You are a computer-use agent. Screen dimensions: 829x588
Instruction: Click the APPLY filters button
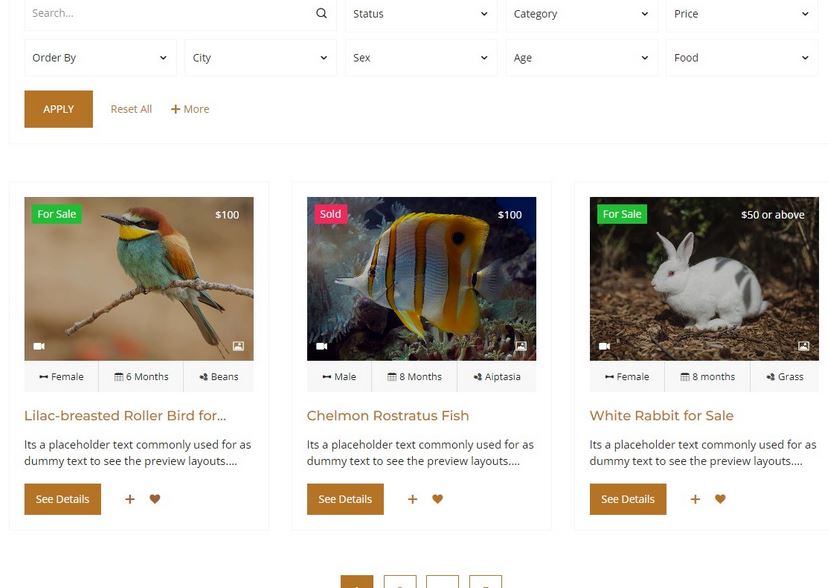(59, 109)
